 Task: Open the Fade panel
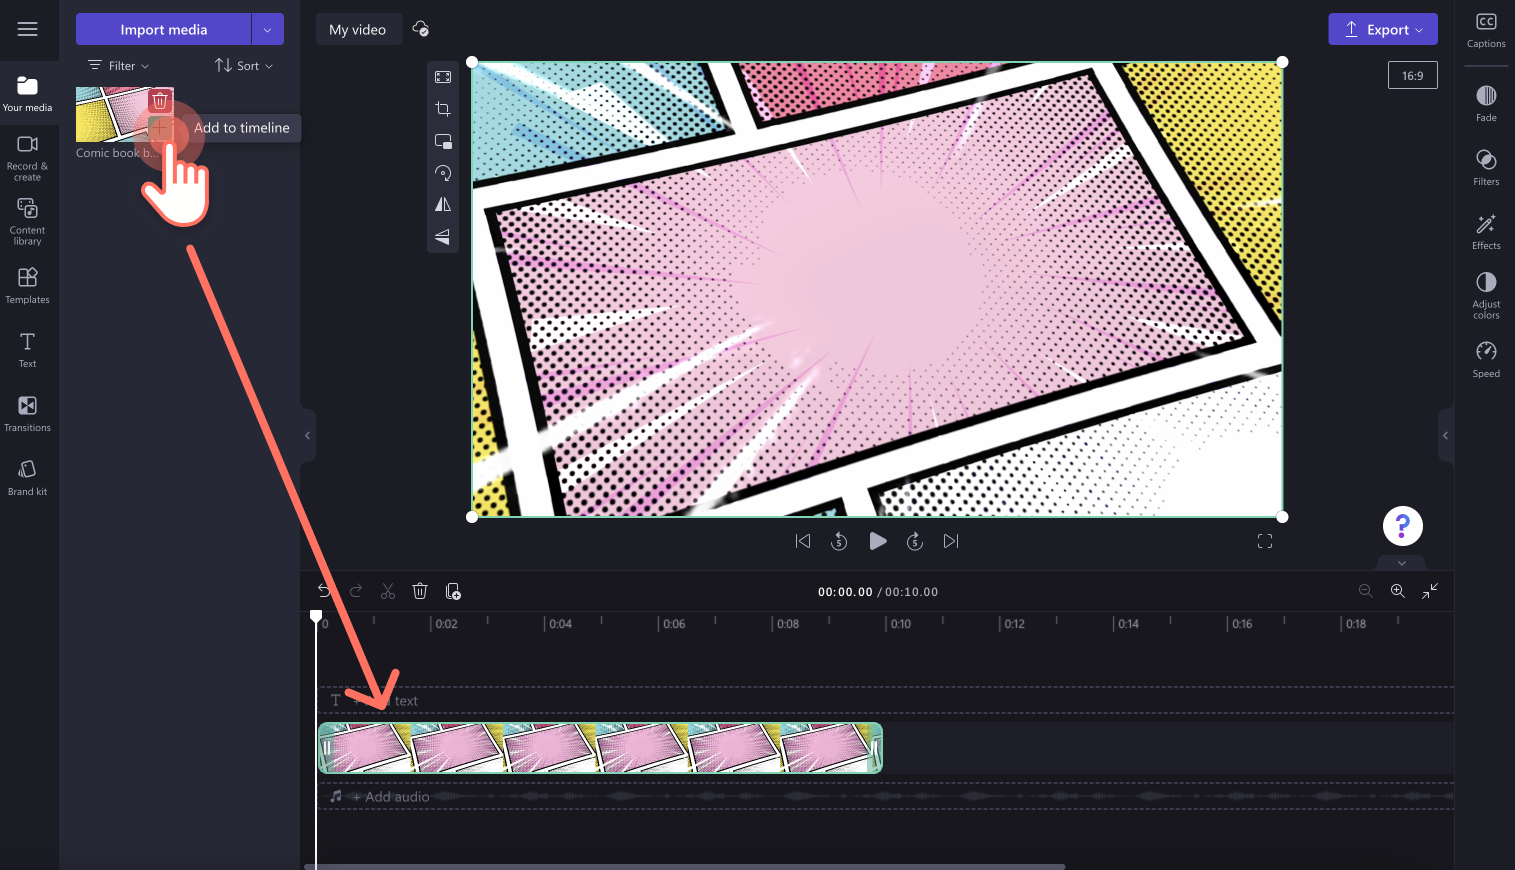point(1486,103)
